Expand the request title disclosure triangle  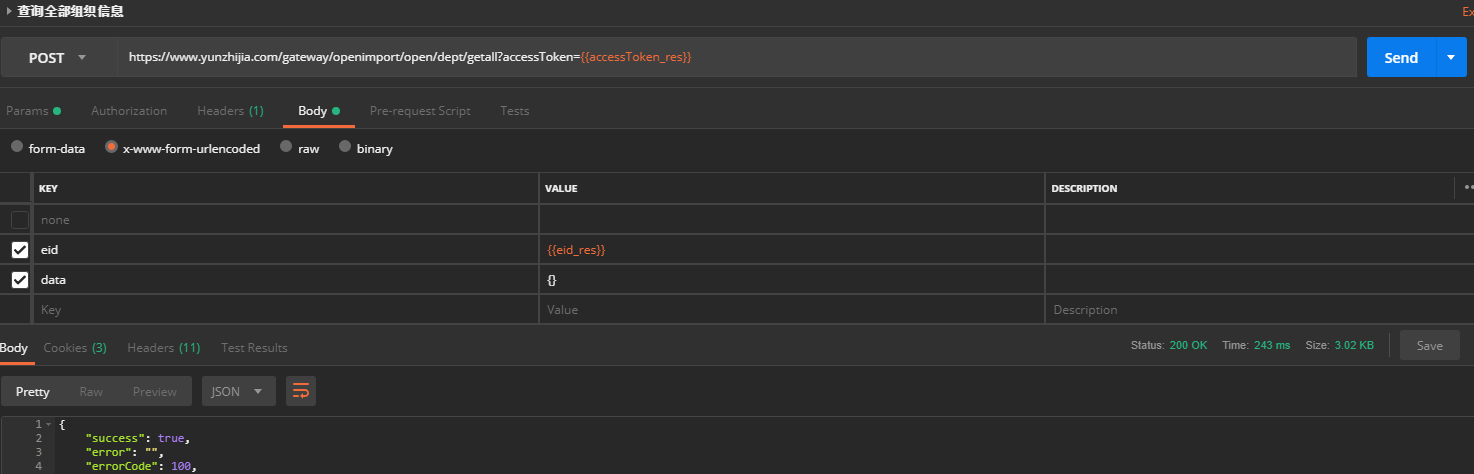9,11
